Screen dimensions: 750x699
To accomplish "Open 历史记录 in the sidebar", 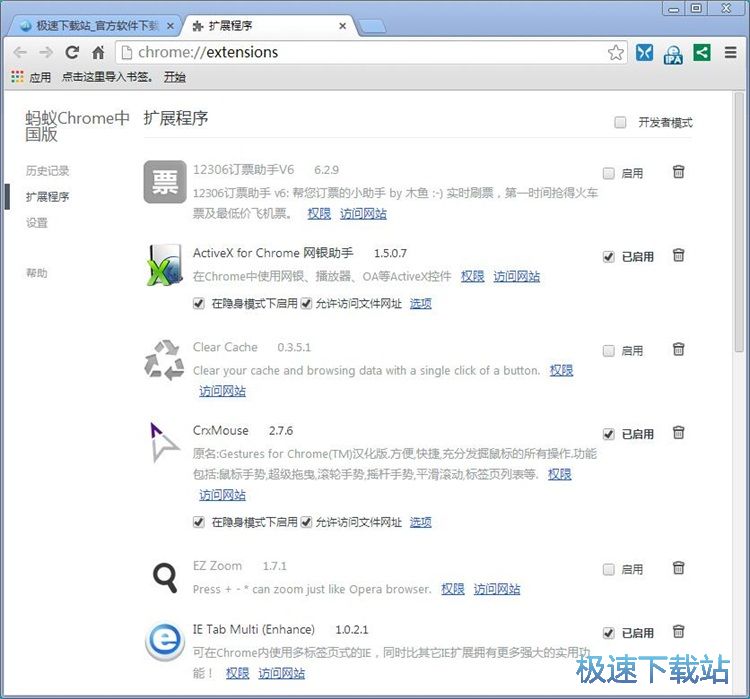I will (x=47, y=171).
